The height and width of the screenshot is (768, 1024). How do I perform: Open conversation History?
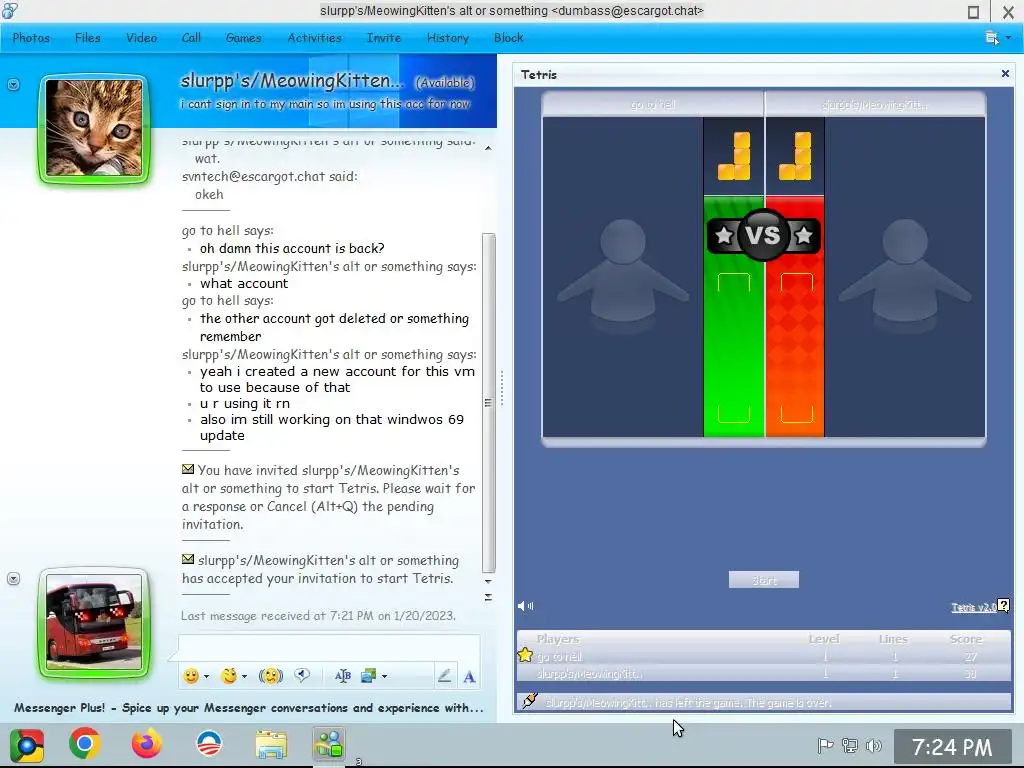[x=448, y=38]
